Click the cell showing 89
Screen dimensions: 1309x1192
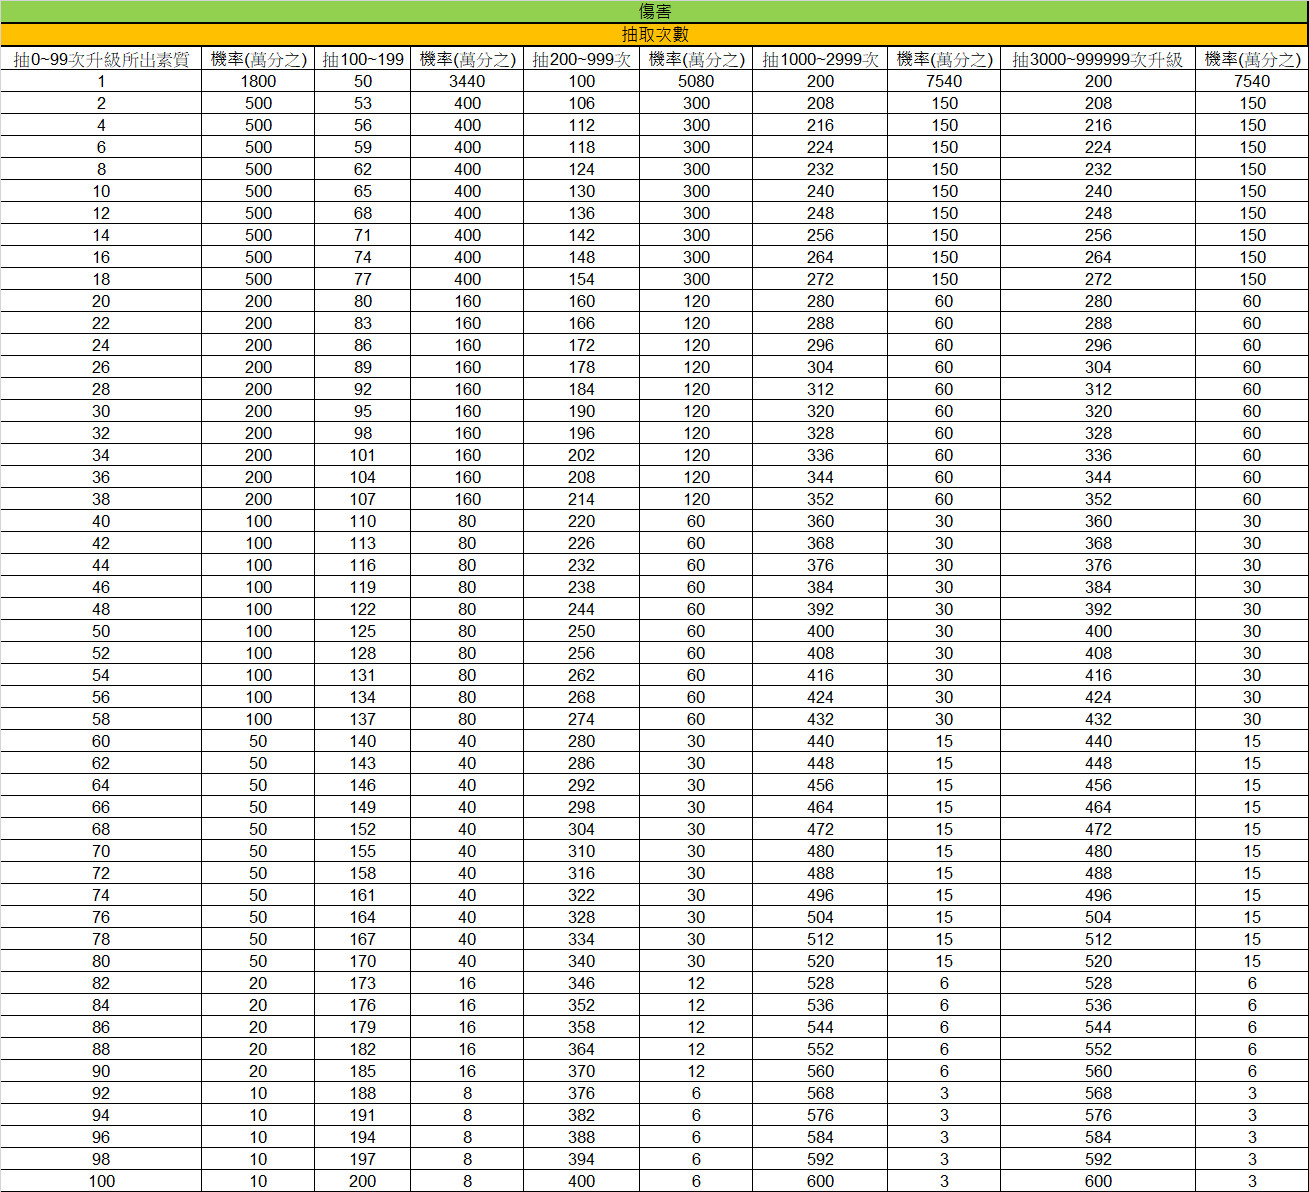(362, 367)
